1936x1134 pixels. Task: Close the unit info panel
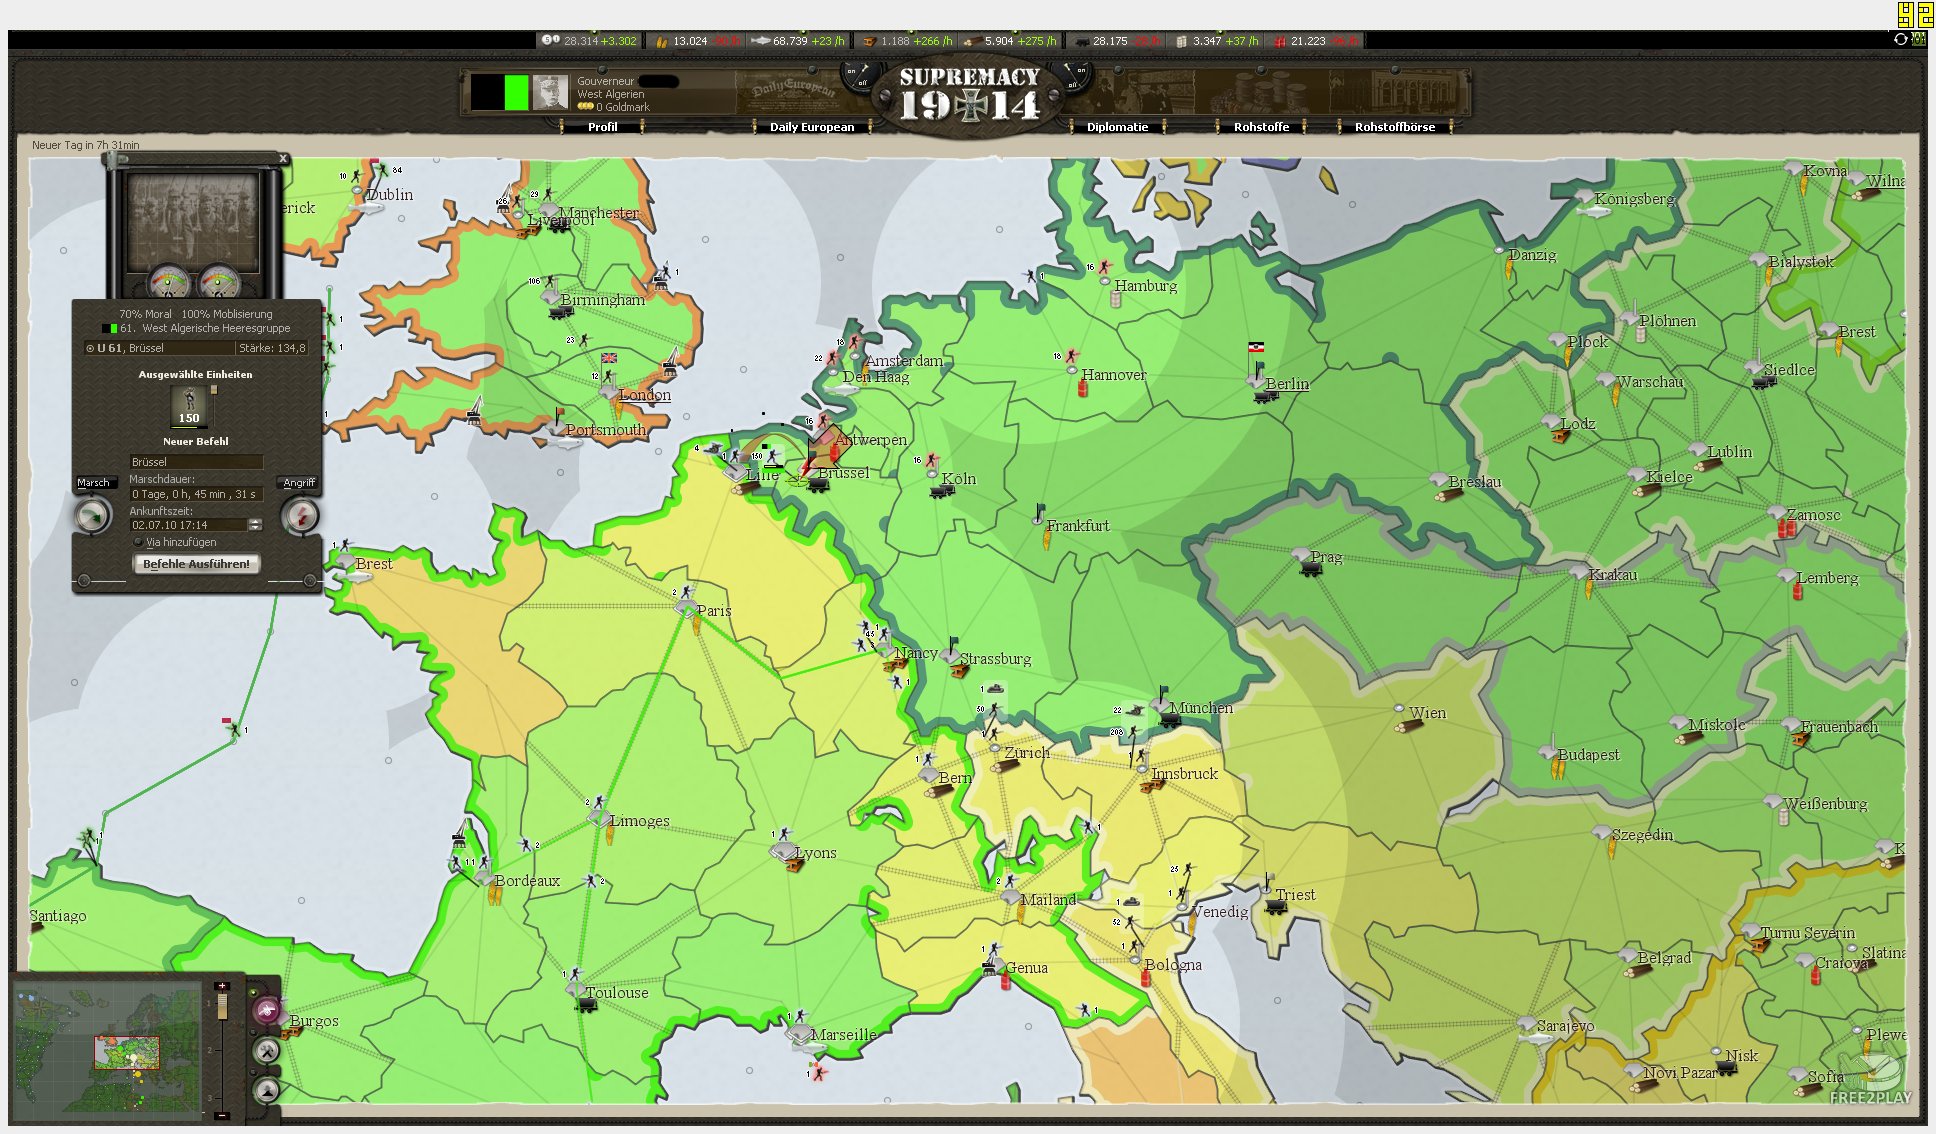[283, 159]
